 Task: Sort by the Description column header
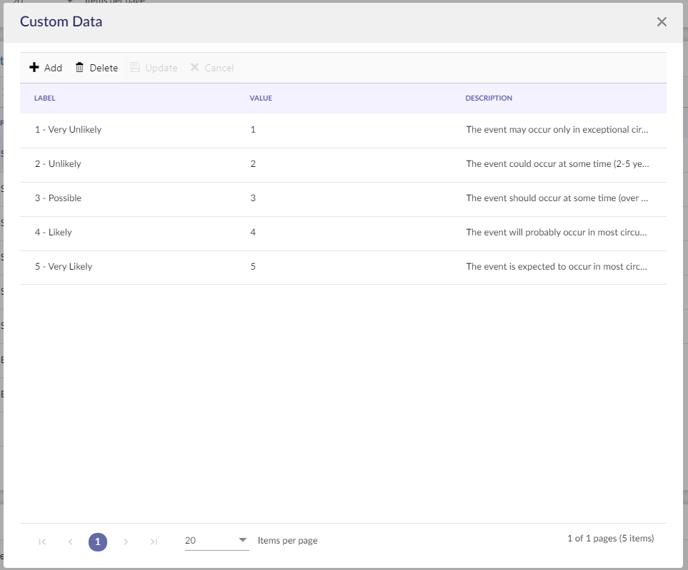[488, 98]
